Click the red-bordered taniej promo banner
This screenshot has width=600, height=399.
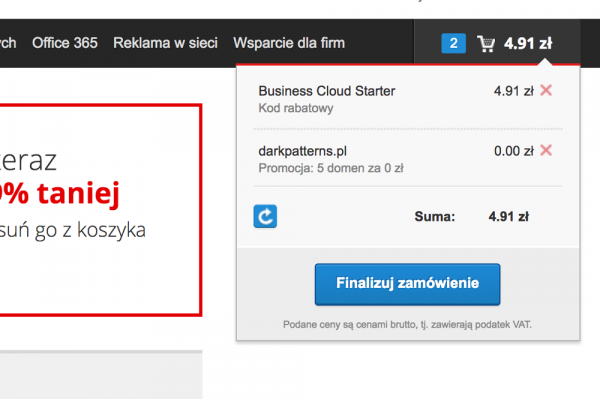pyautogui.click(x=100, y=210)
